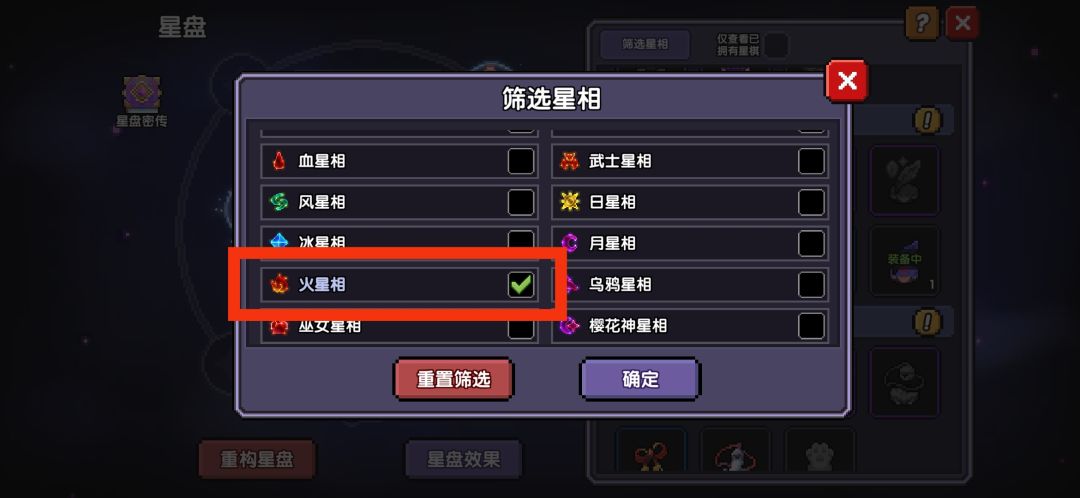
Task: Enable the 血星相 checkbox
Action: (521, 161)
